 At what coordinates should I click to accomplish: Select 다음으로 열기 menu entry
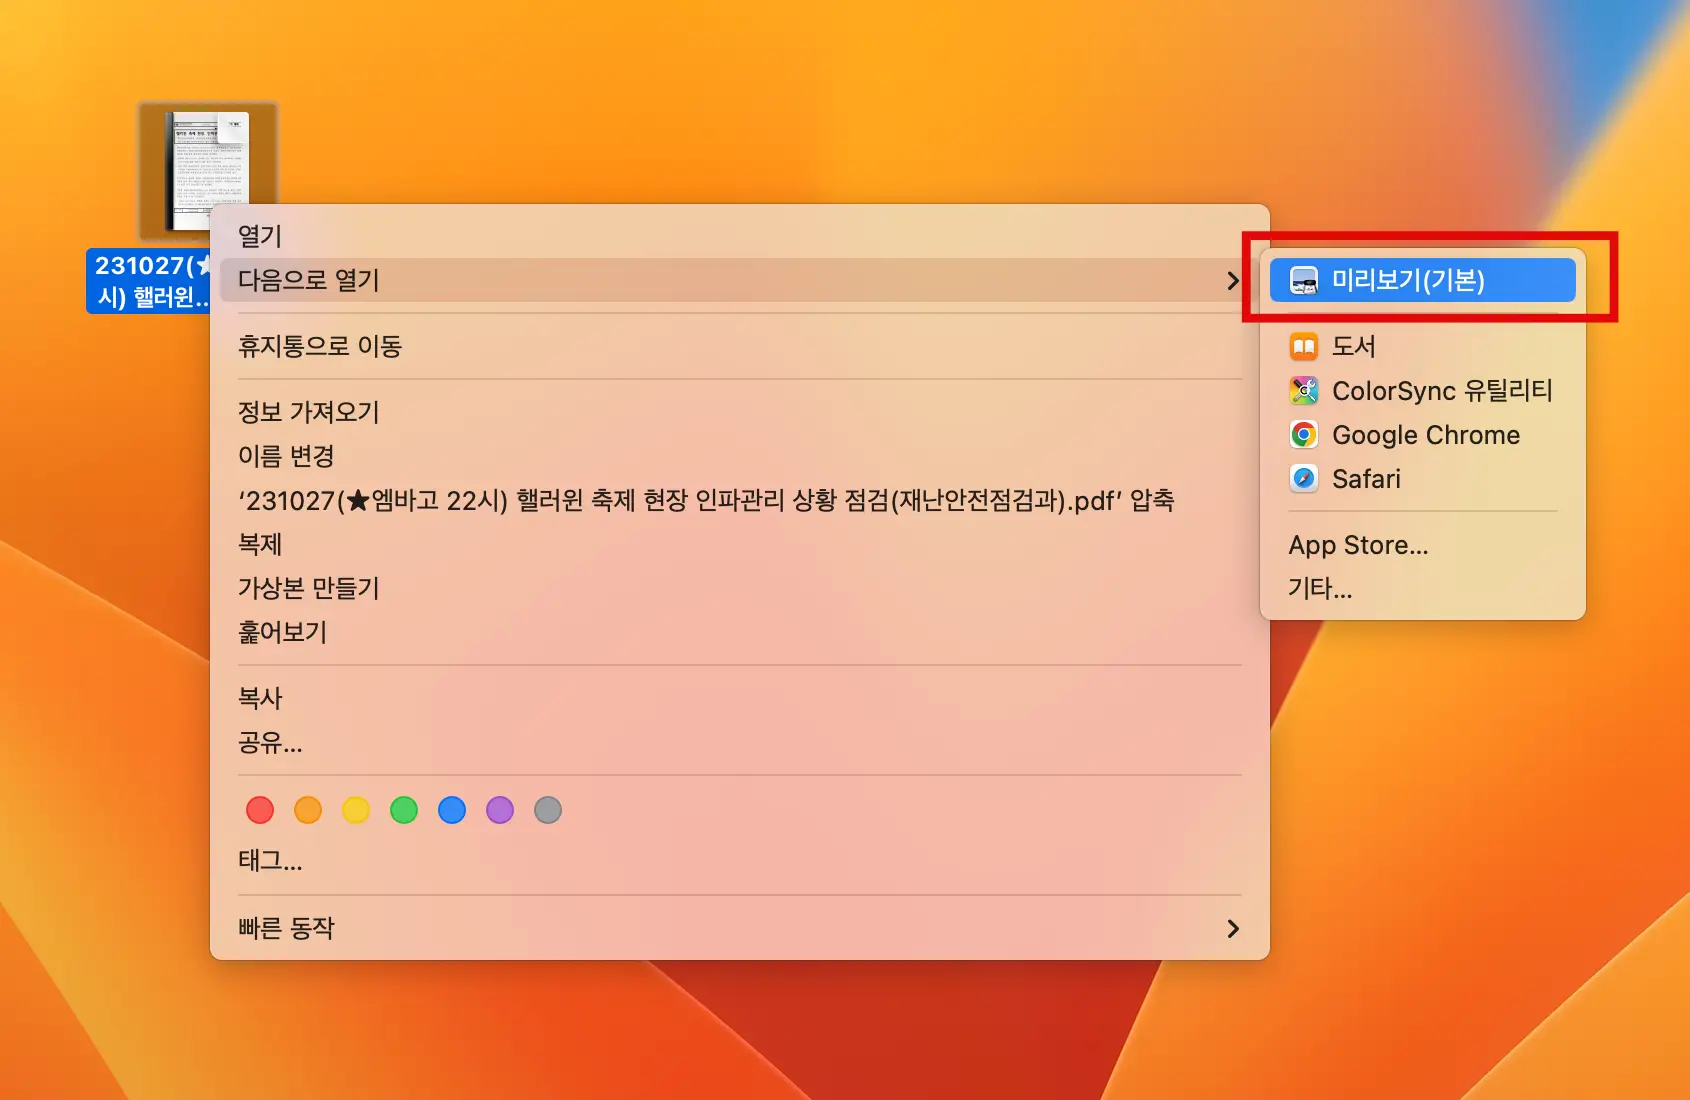pos(740,281)
